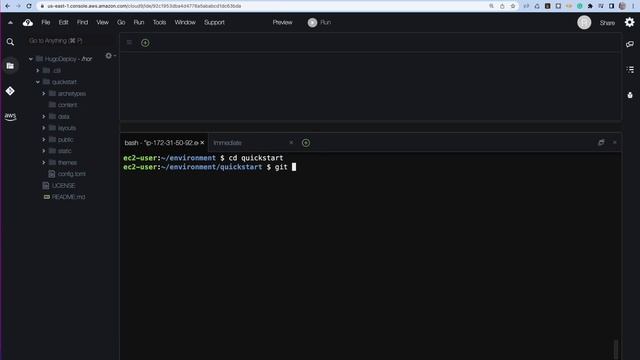Click the terminal scrollbar thumb
This screenshot has height=360, width=640.
(x=616, y=349)
